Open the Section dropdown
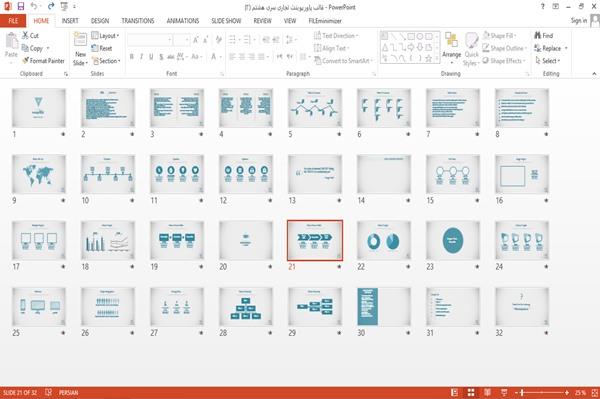Screen dimensions: 600x399 click(x=106, y=61)
